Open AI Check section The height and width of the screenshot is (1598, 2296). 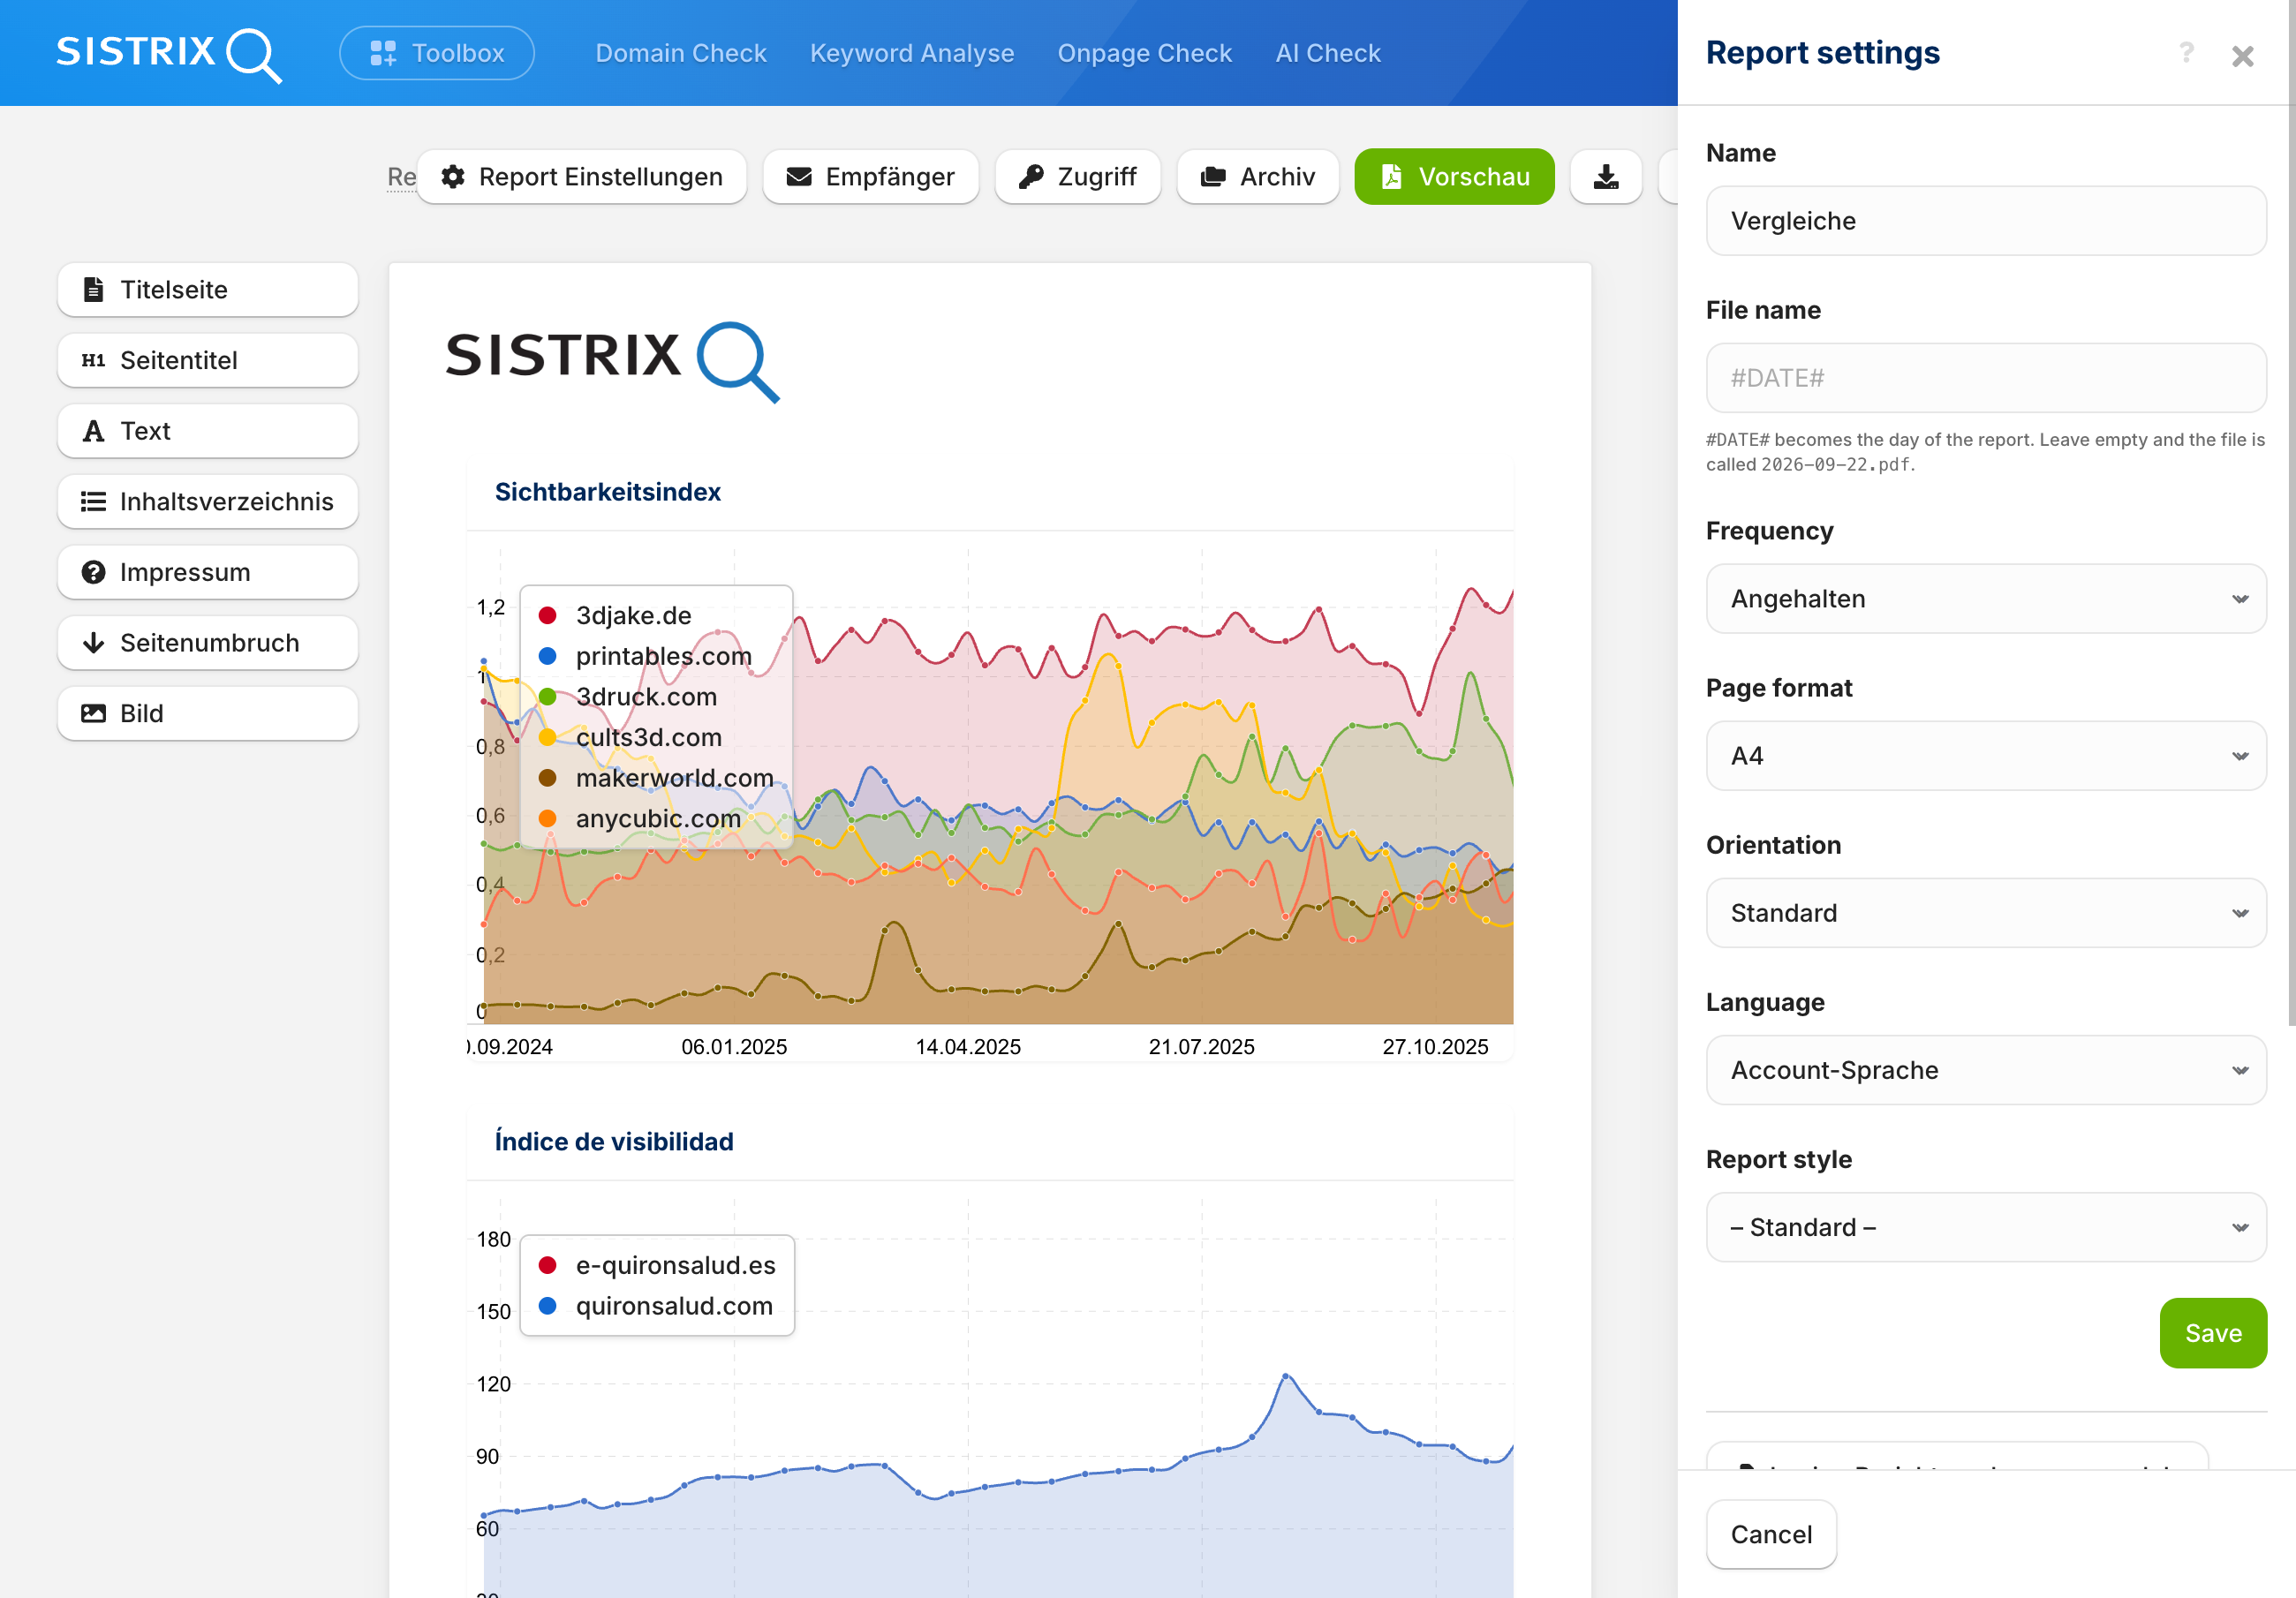(x=1328, y=53)
